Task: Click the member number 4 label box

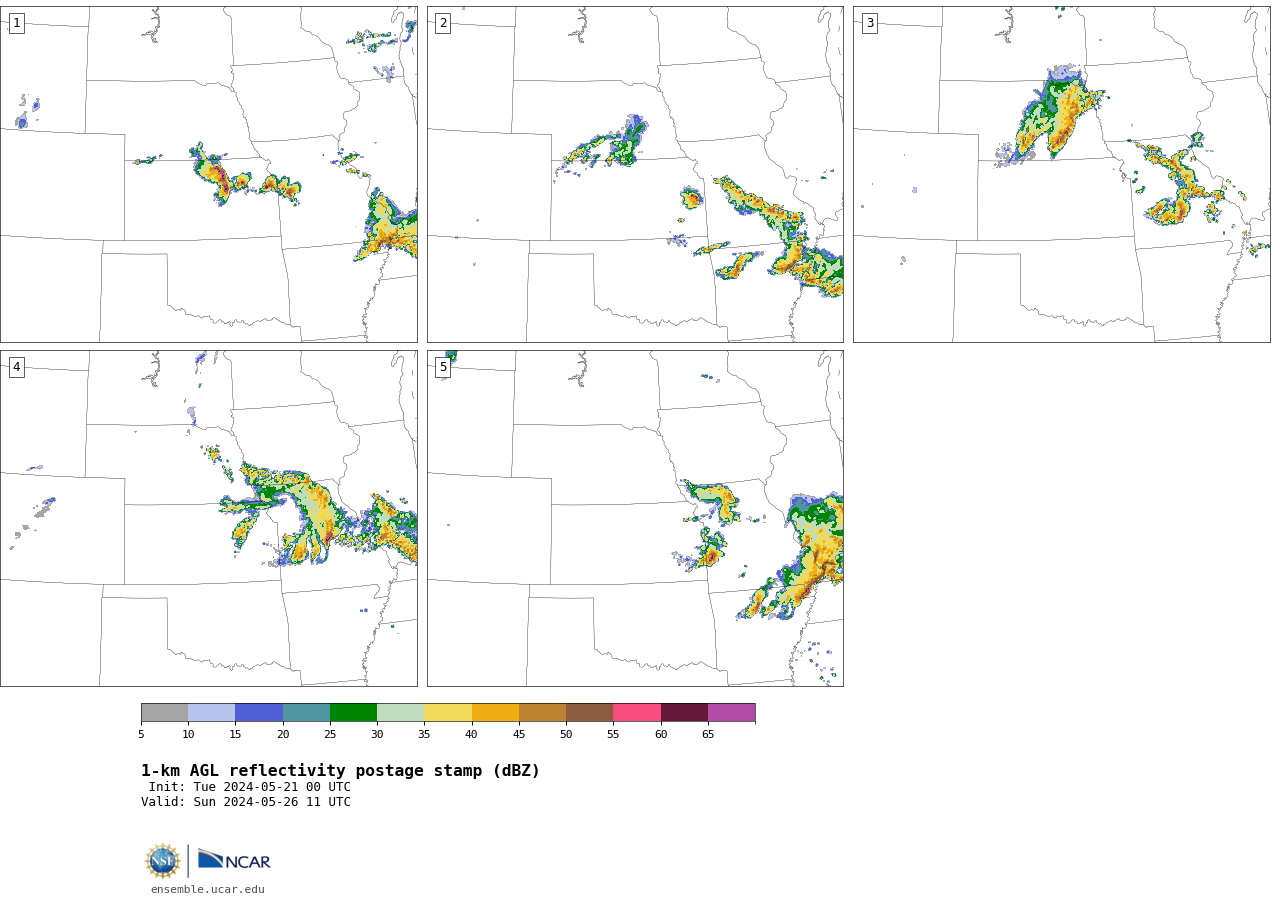Action: 16,367
